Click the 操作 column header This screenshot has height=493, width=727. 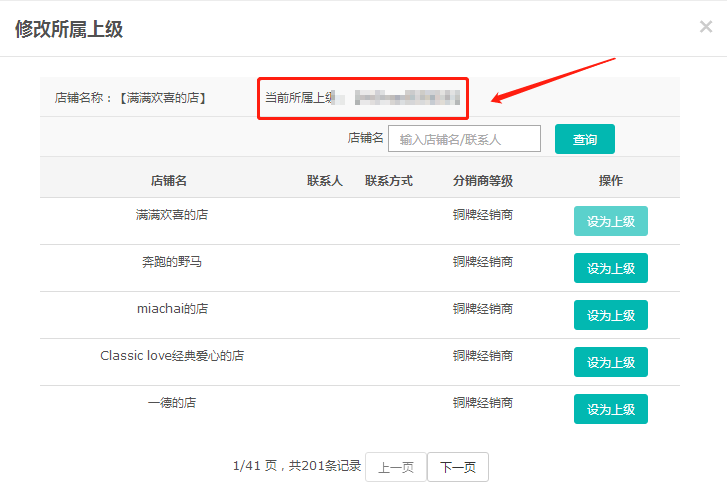click(x=610, y=181)
